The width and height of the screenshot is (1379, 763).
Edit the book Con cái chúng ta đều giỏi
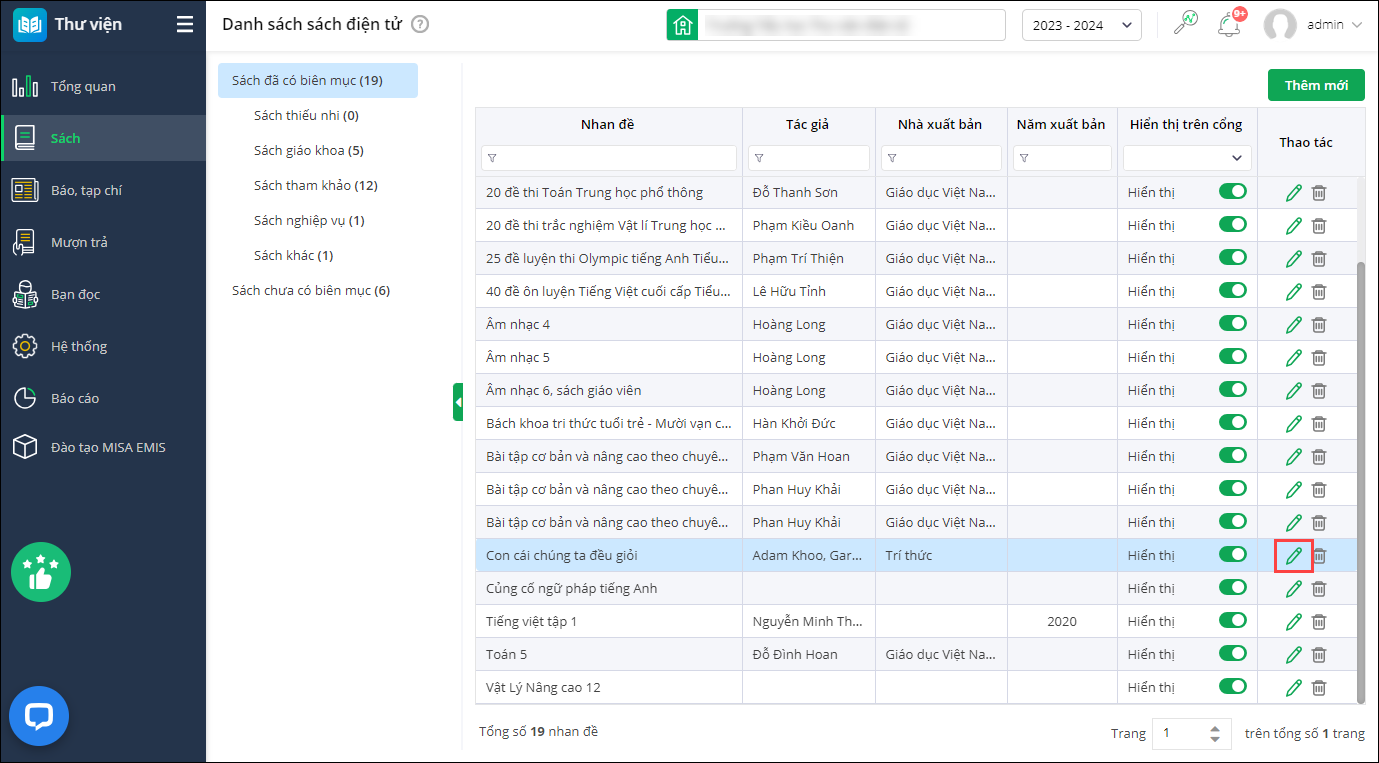point(1294,556)
